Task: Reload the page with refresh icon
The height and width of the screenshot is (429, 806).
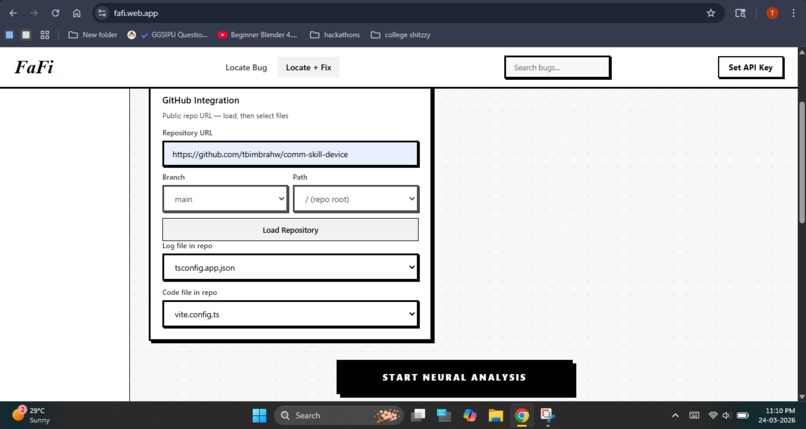Action: coord(55,13)
